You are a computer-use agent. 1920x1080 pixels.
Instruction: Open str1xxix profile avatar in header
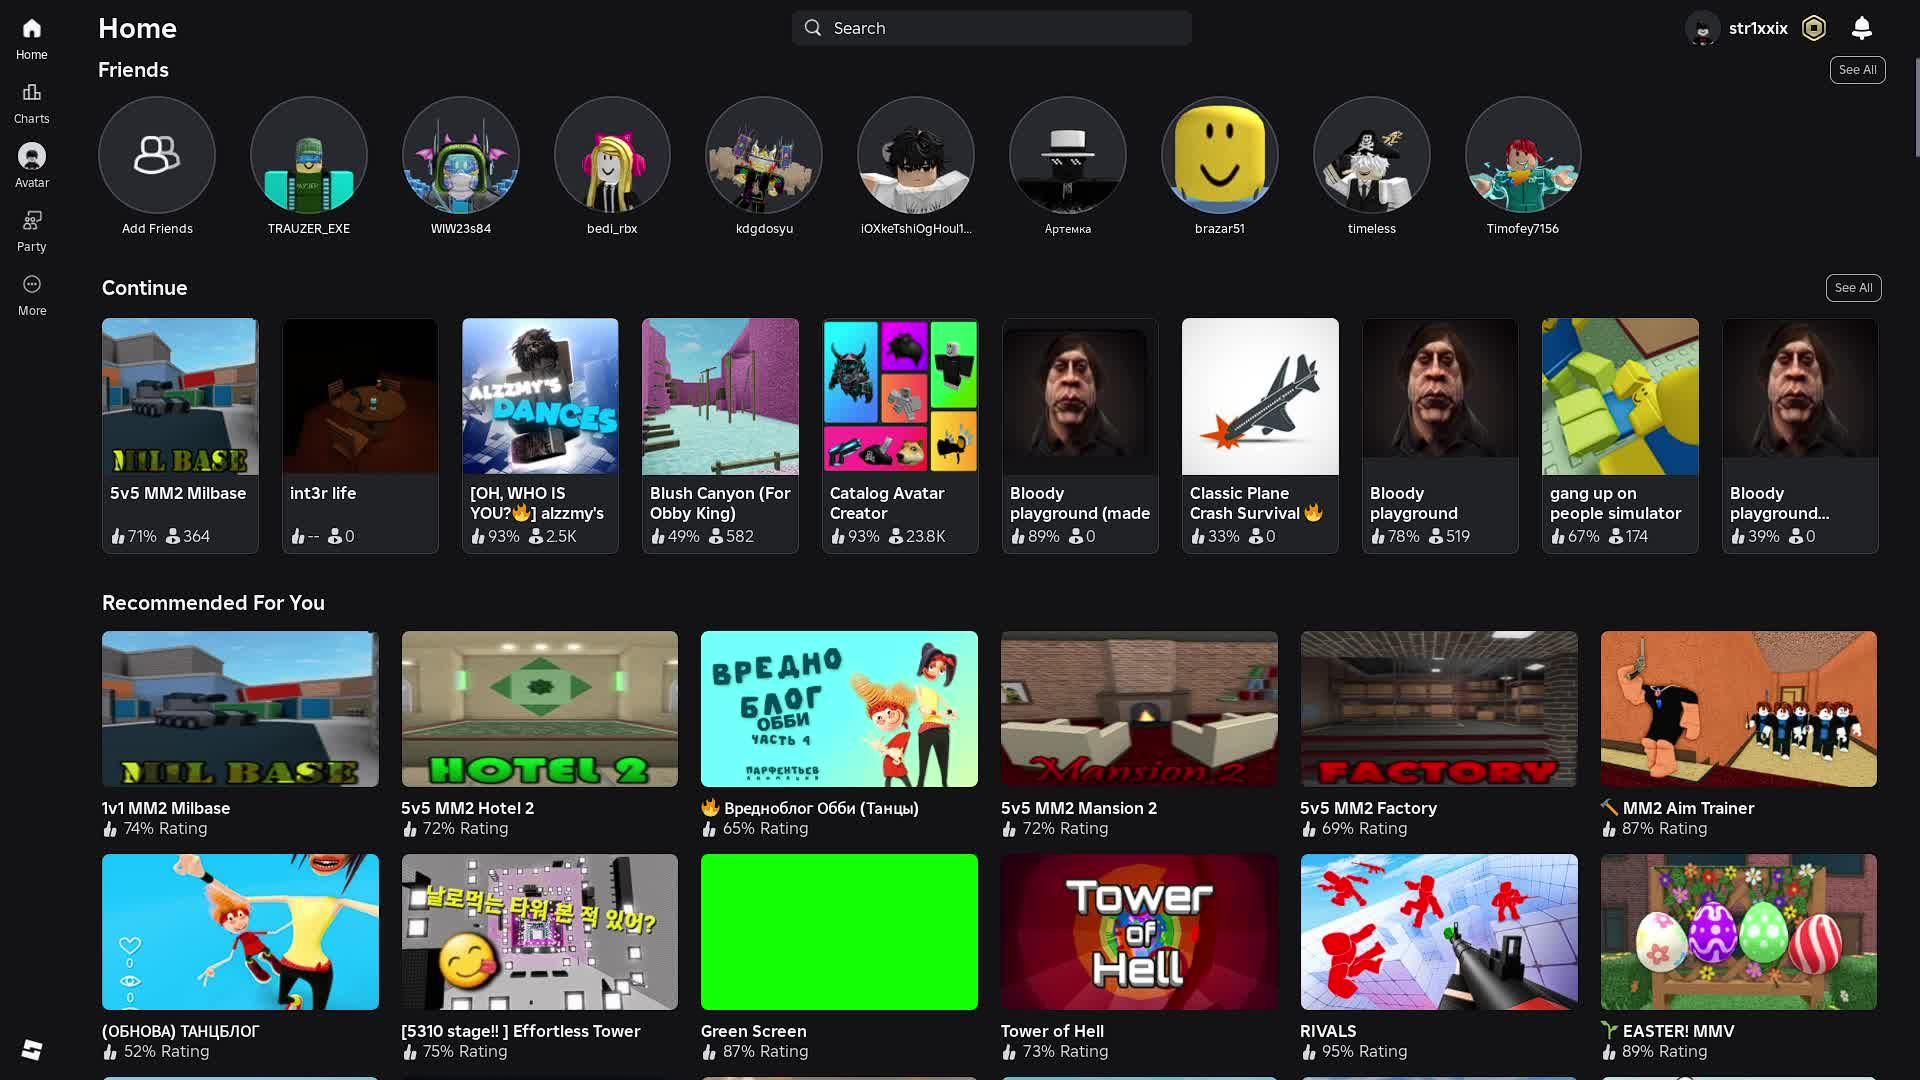[x=1702, y=28]
